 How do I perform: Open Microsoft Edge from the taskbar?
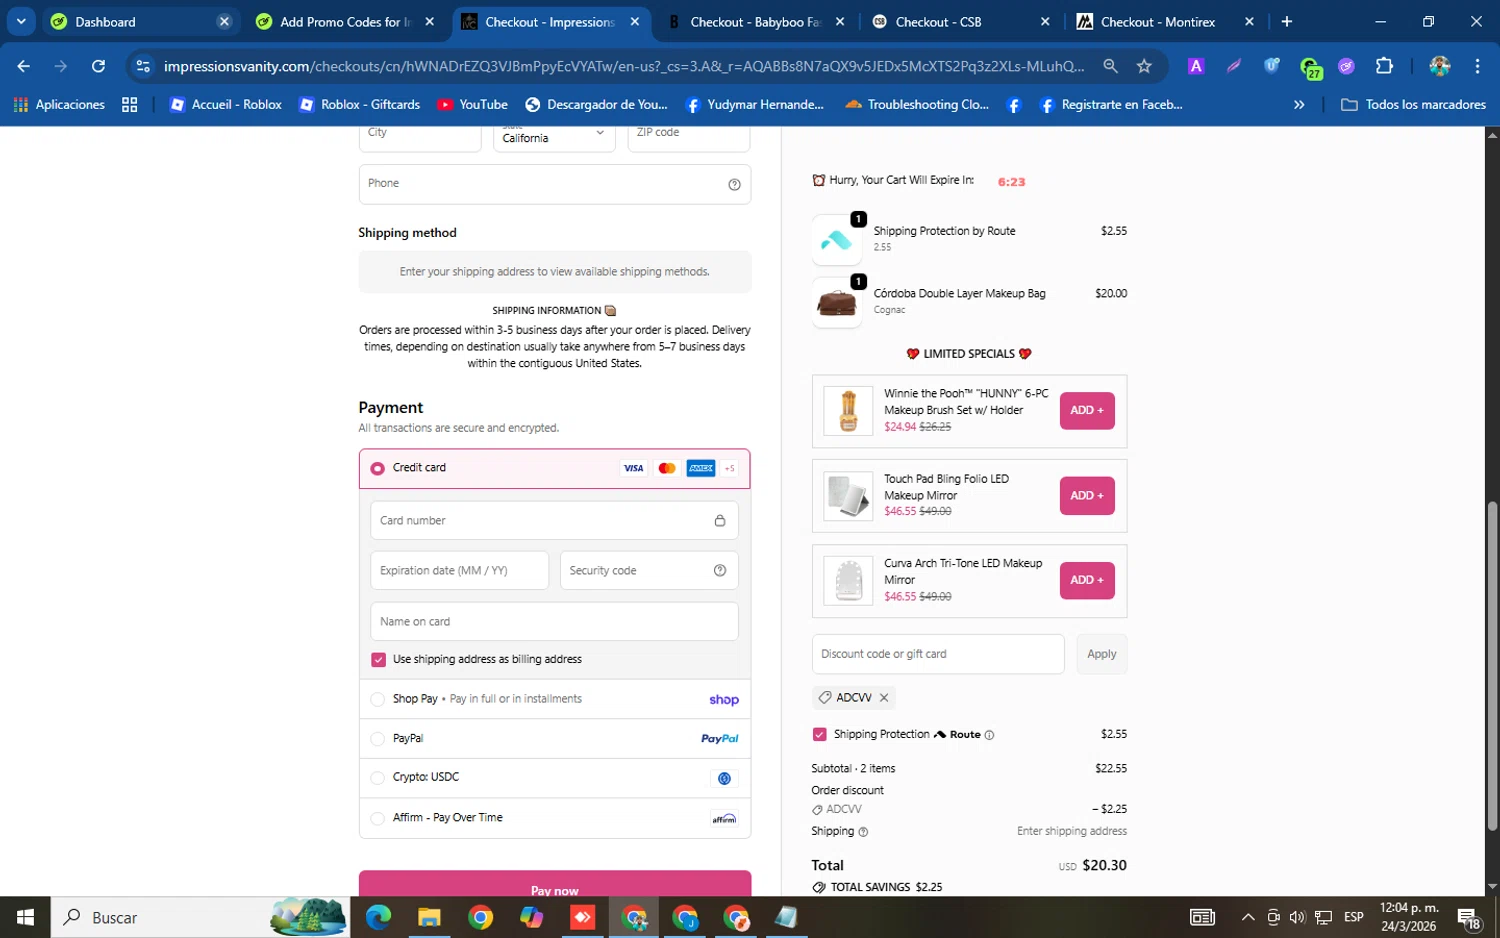(378, 917)
